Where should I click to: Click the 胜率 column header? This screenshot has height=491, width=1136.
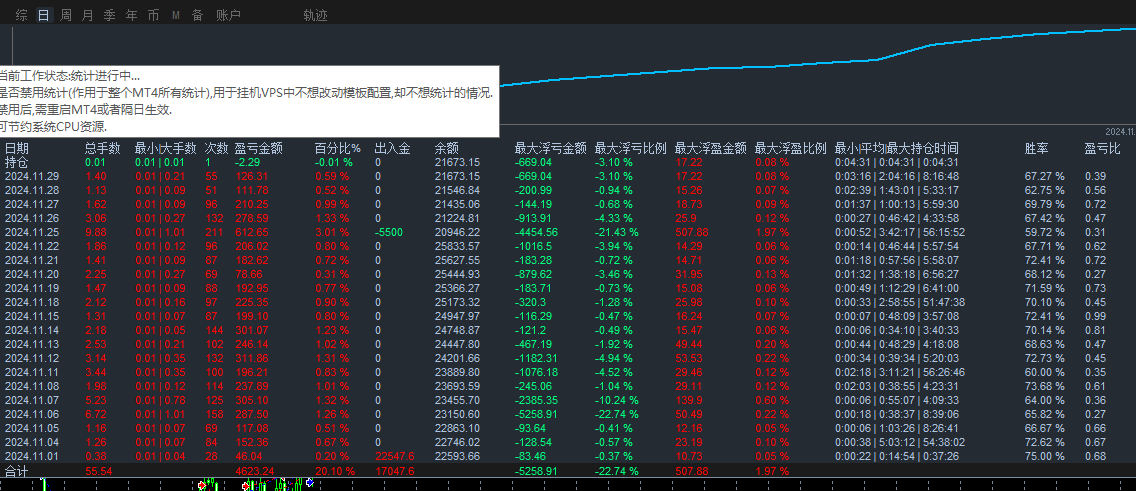tap(1037, 148)
